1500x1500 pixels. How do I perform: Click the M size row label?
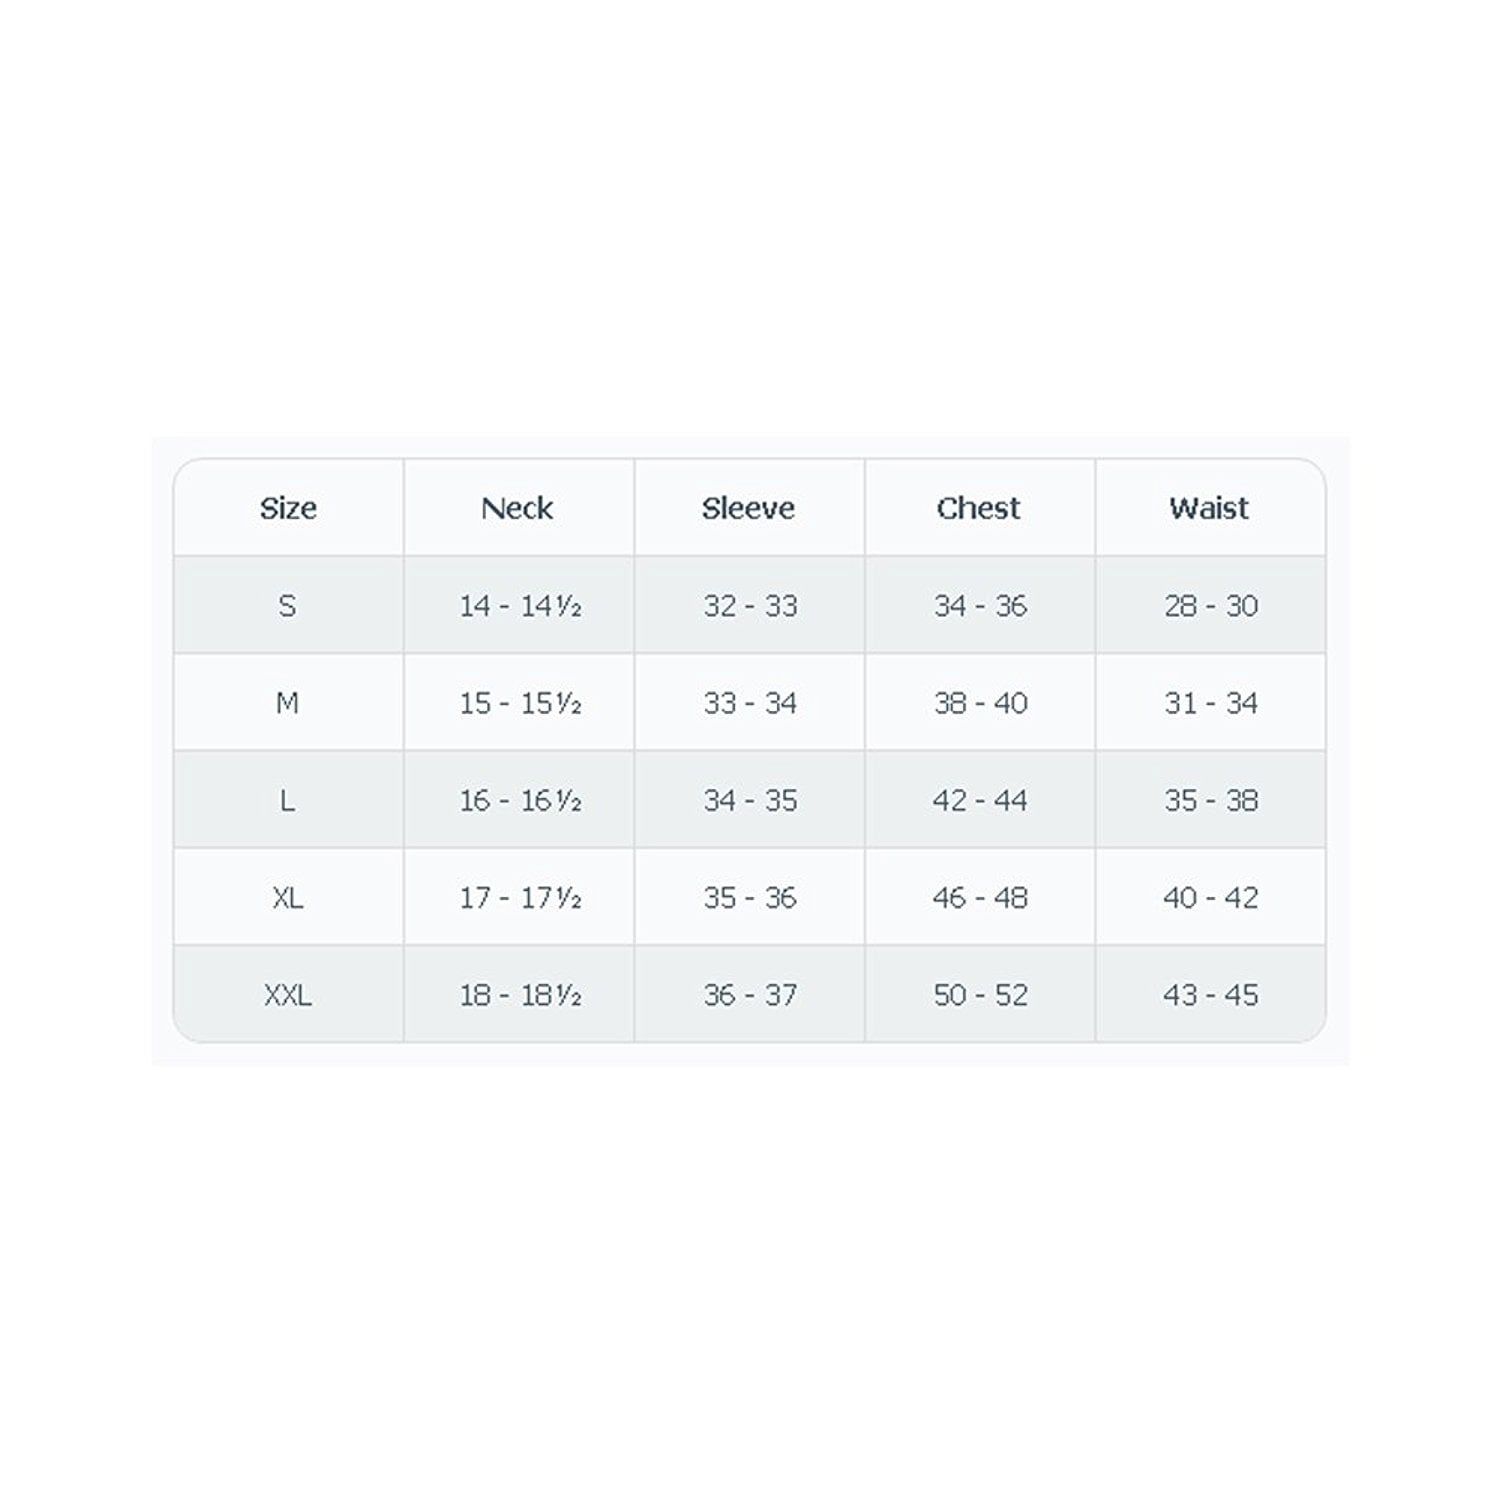click(x=288, y=703)
